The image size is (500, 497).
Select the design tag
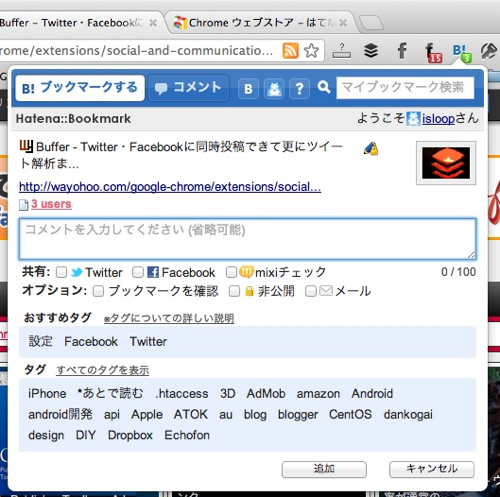(x=46, y=435)
